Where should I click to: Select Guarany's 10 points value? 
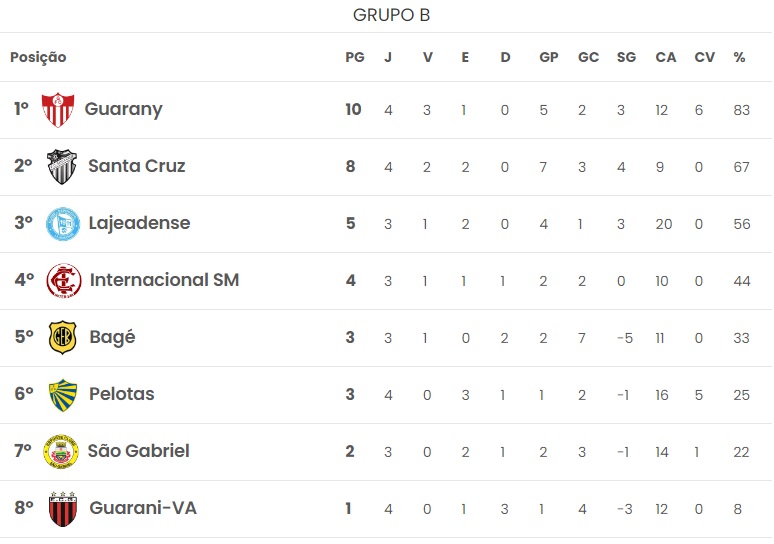point(353,109)
